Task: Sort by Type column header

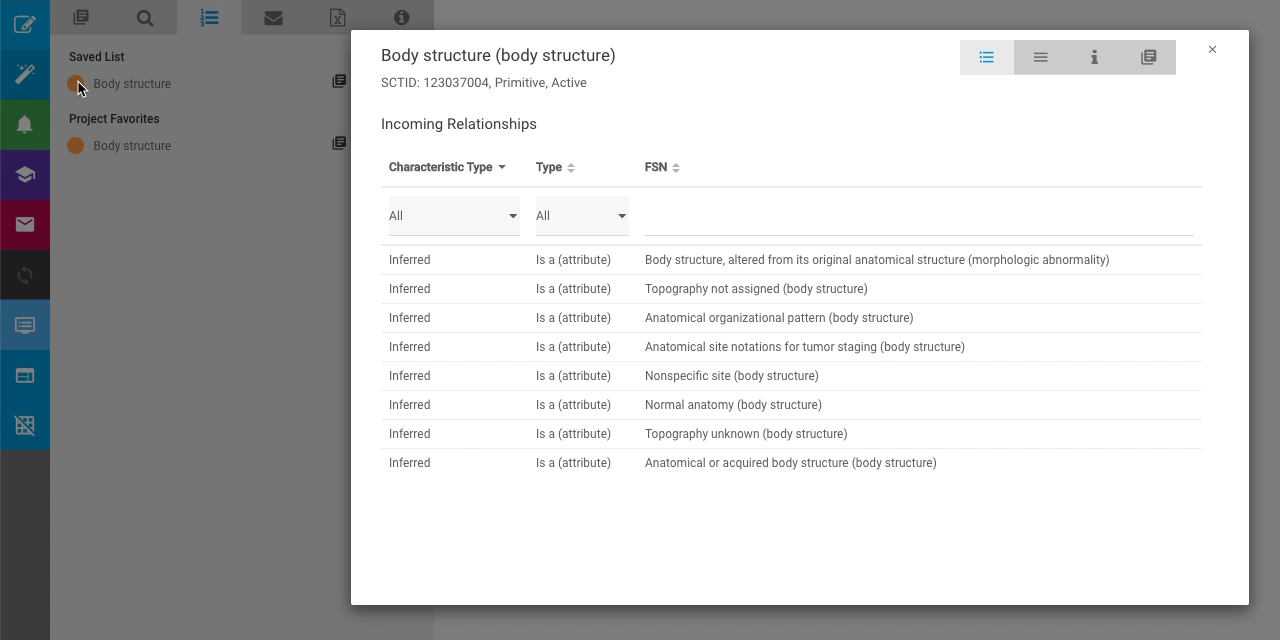Action: point(555,167)
